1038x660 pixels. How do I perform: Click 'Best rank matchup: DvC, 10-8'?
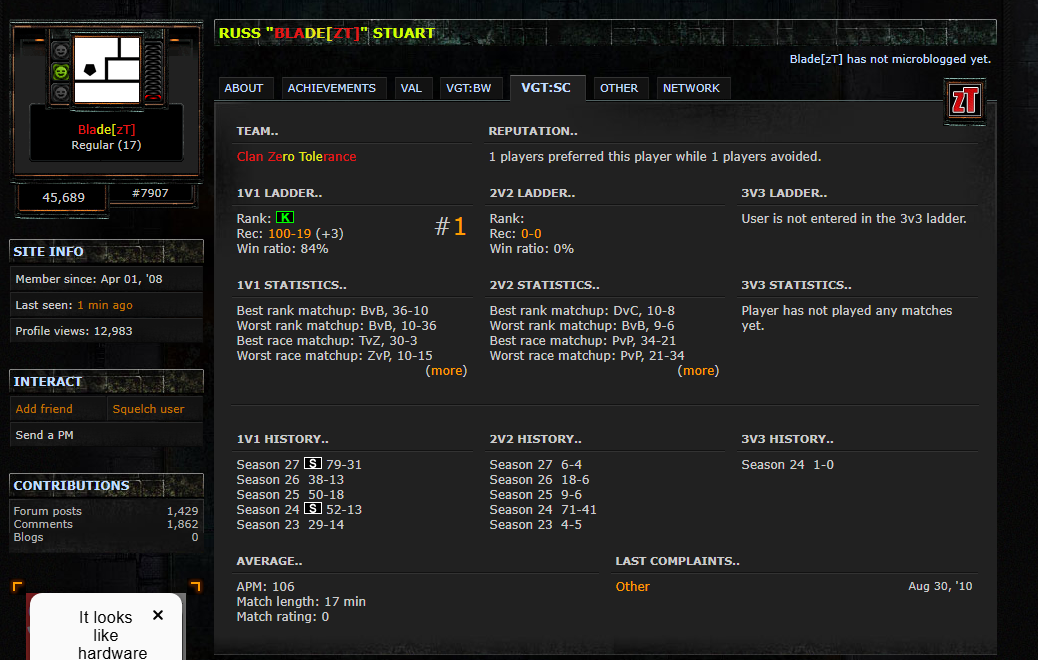click(x=582, y=310)
